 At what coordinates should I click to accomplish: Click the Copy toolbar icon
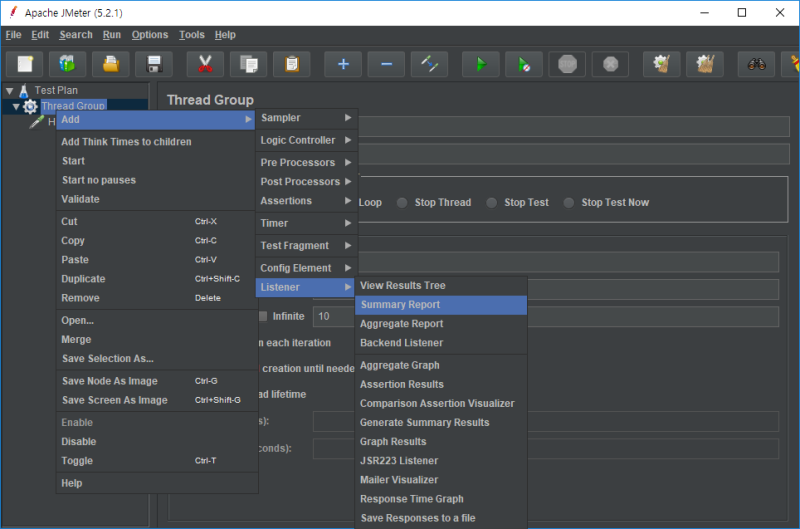point(248,64)
